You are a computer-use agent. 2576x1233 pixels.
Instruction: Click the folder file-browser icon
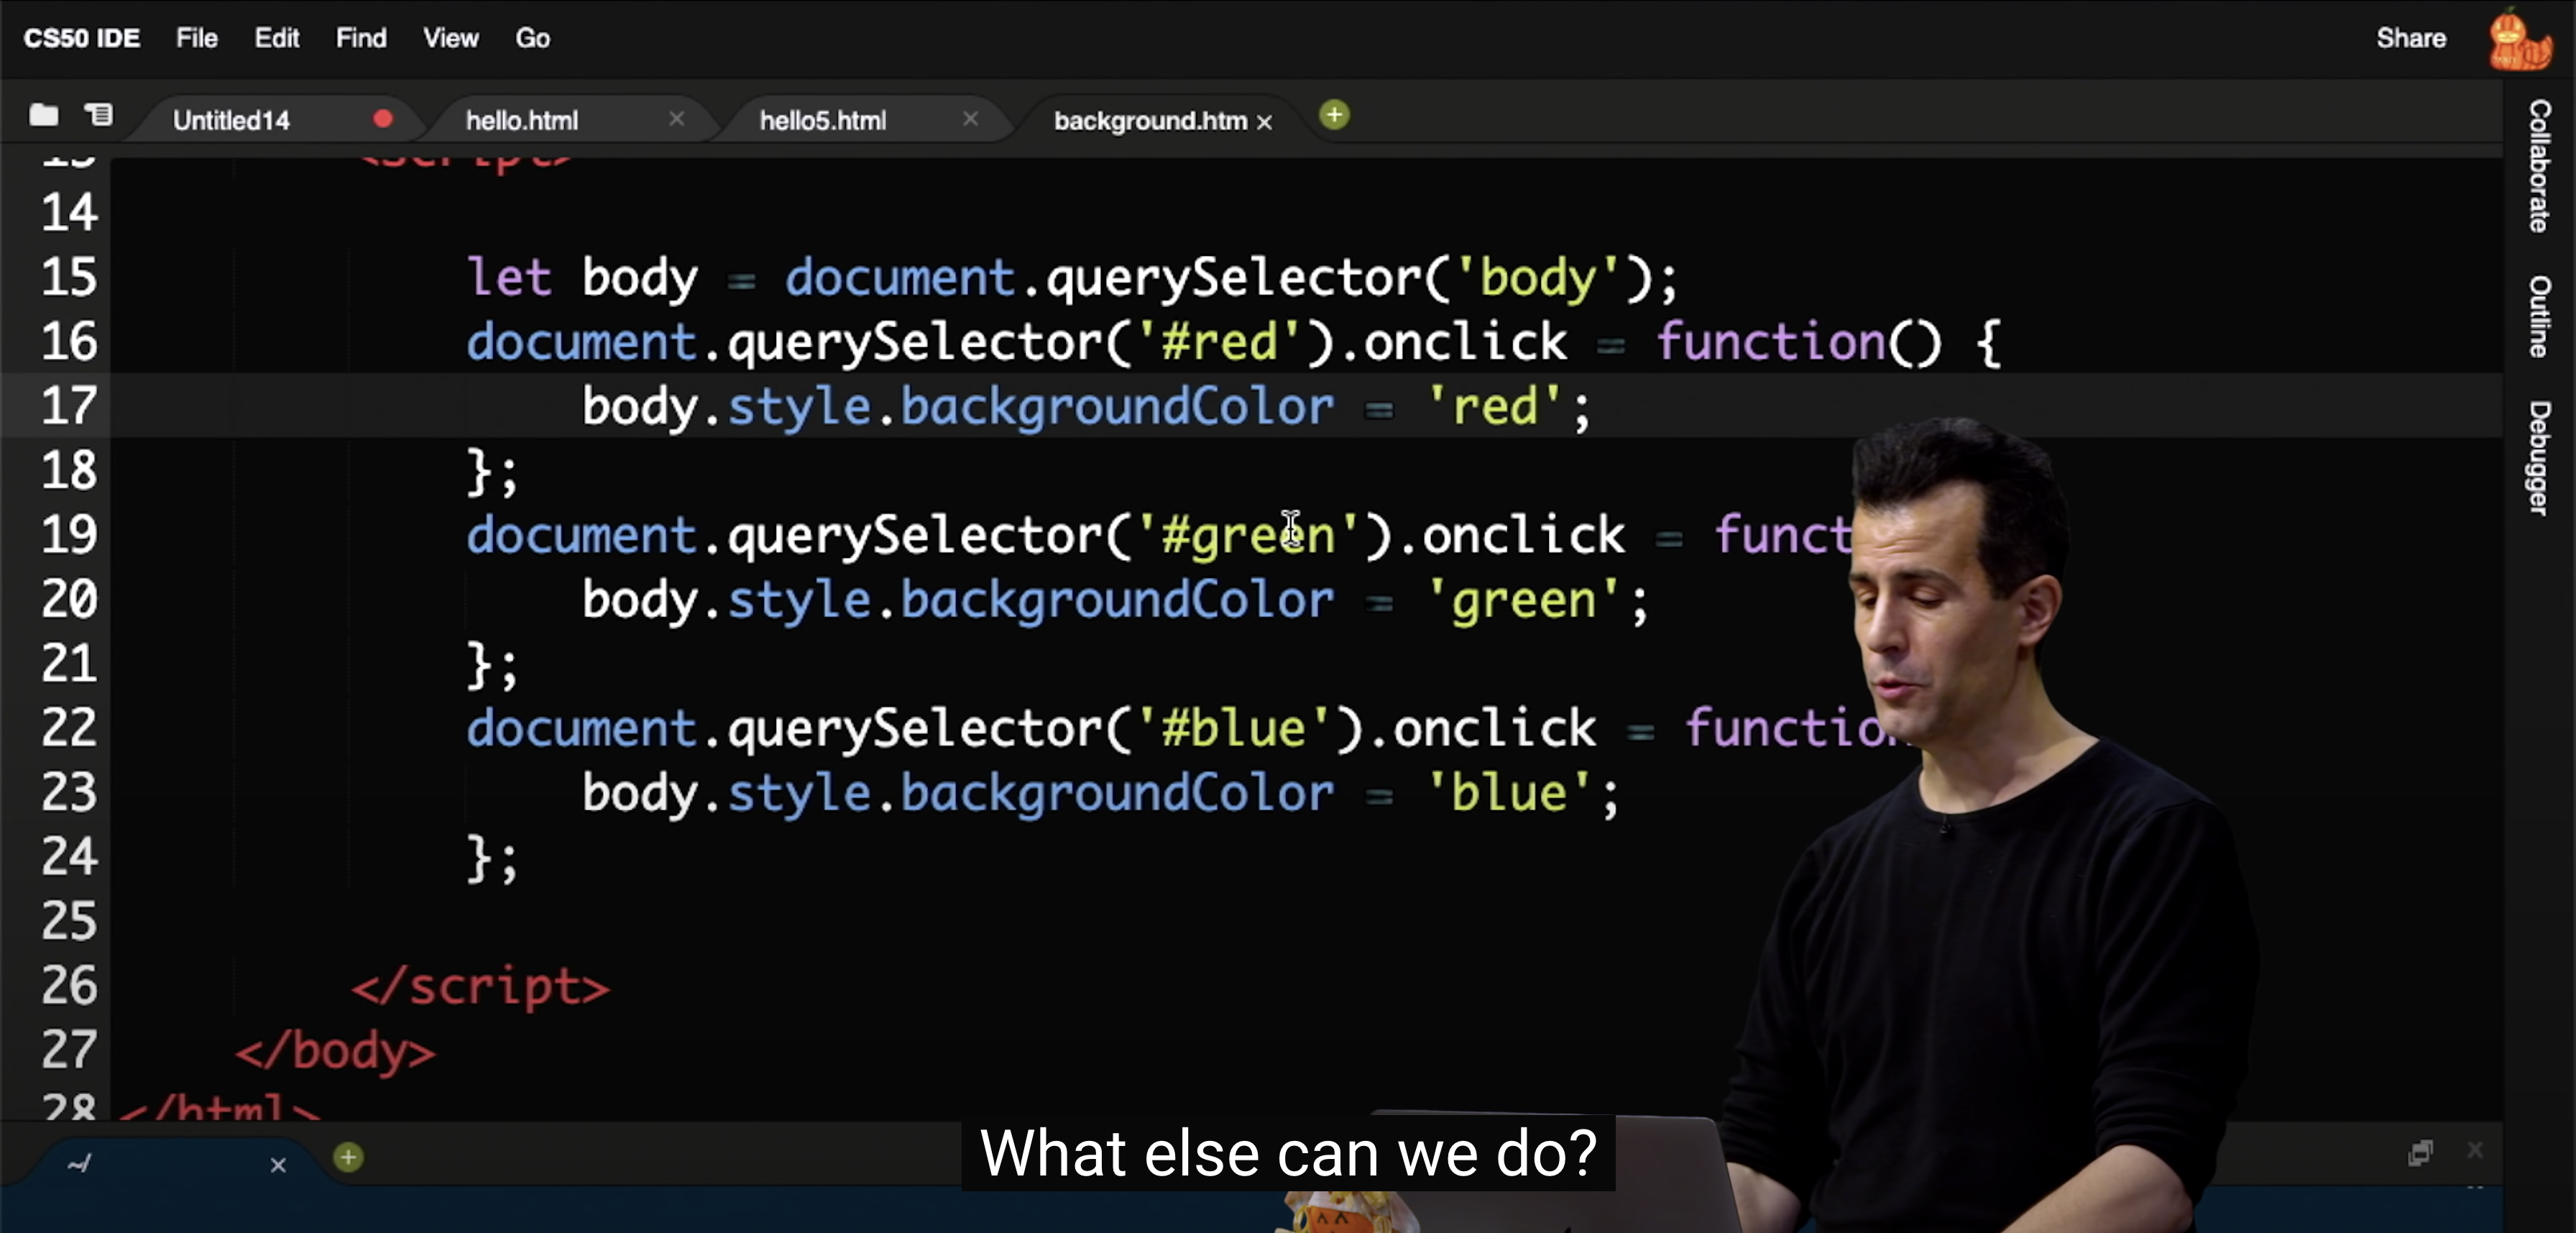coord(43,116)
